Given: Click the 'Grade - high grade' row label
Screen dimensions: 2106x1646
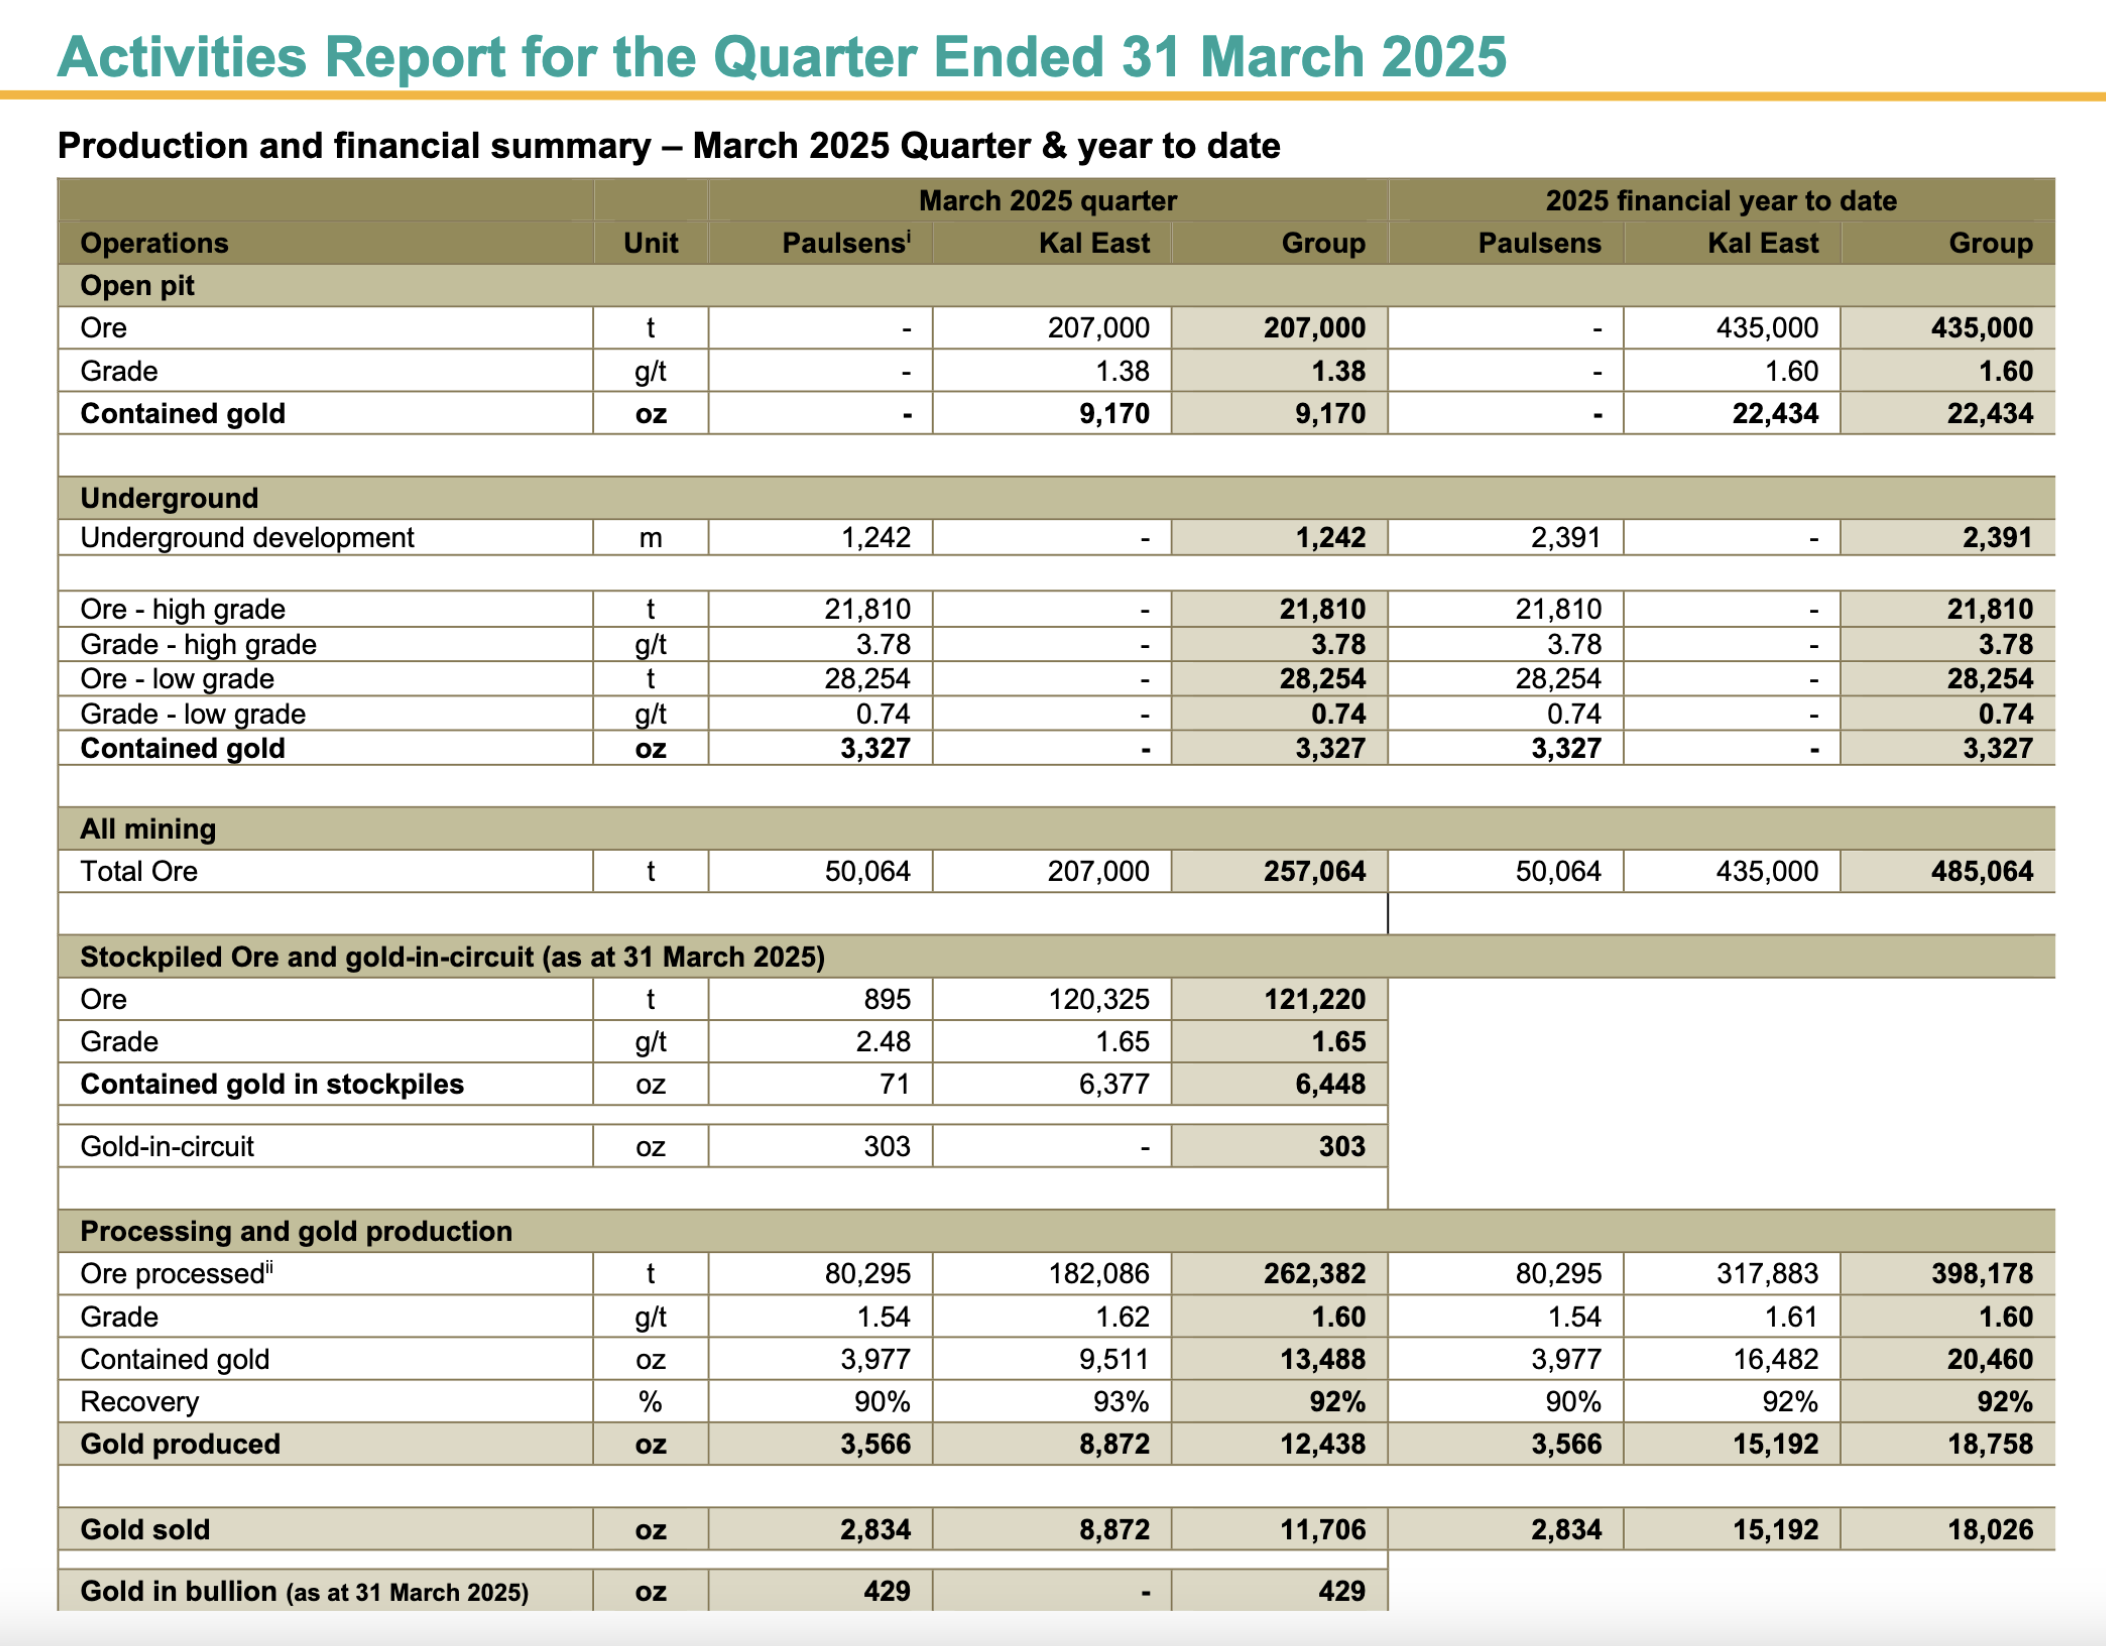Looking at the screenshot, I should 198,644.
